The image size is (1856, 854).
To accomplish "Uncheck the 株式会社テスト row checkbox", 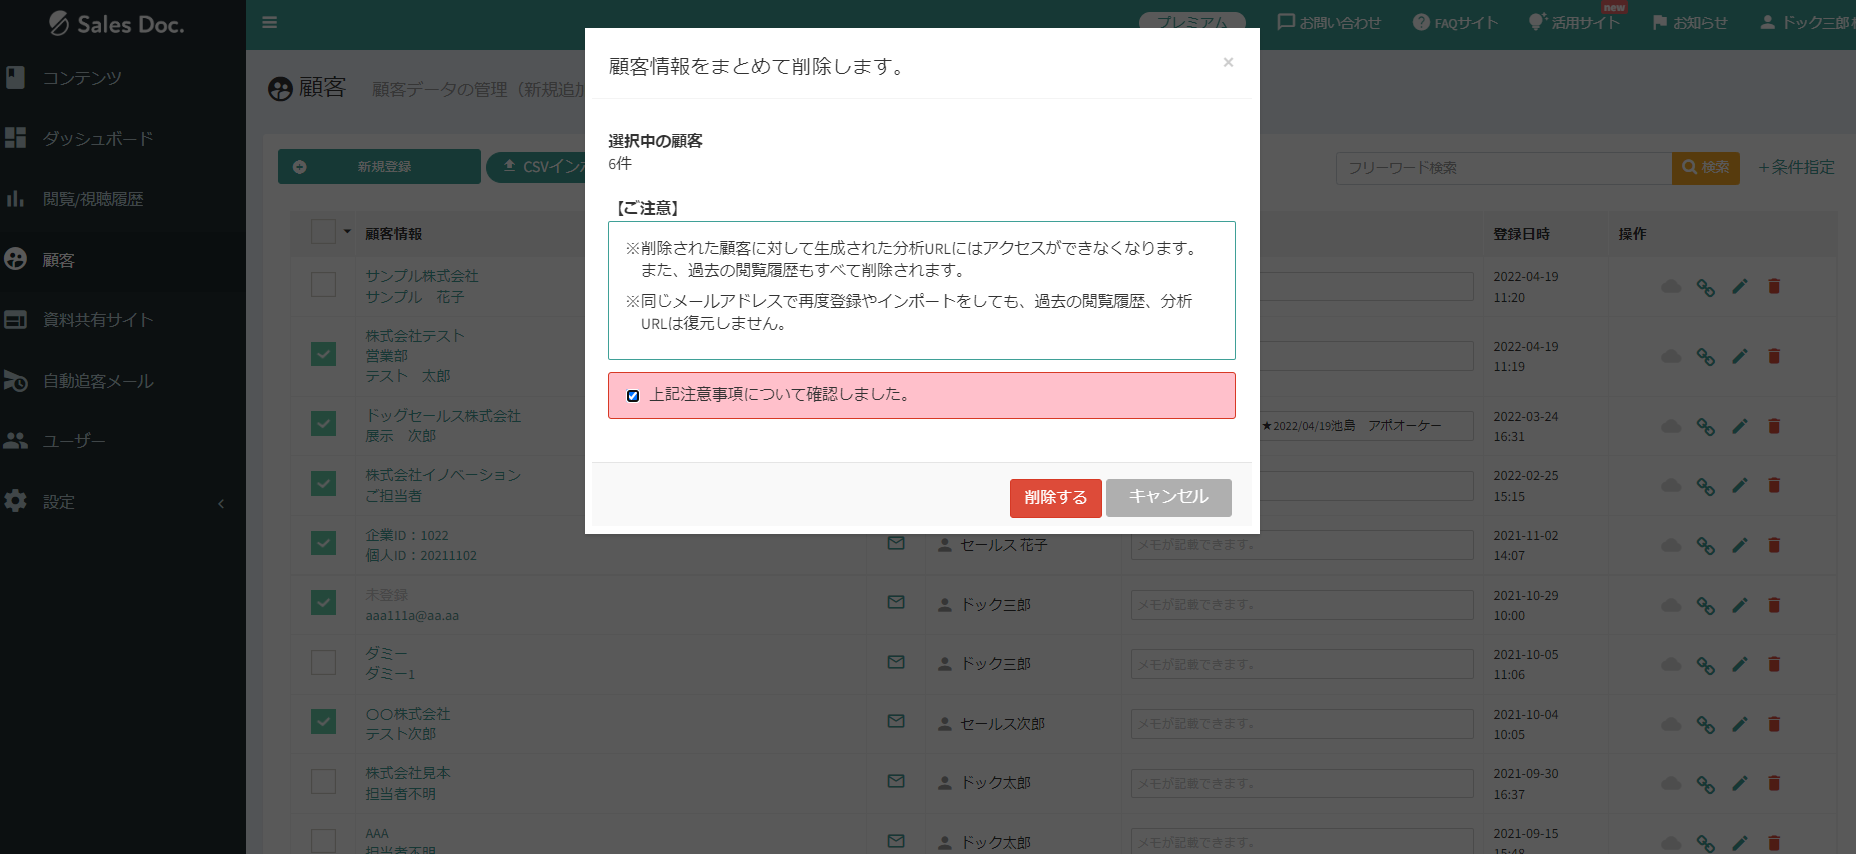I will [323, 354].
